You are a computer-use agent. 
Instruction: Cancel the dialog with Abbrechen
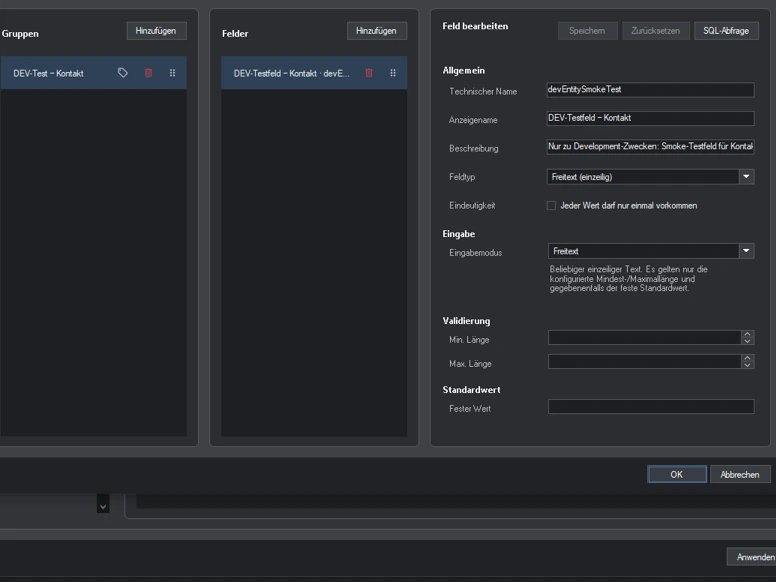click(x=740, y=474)
